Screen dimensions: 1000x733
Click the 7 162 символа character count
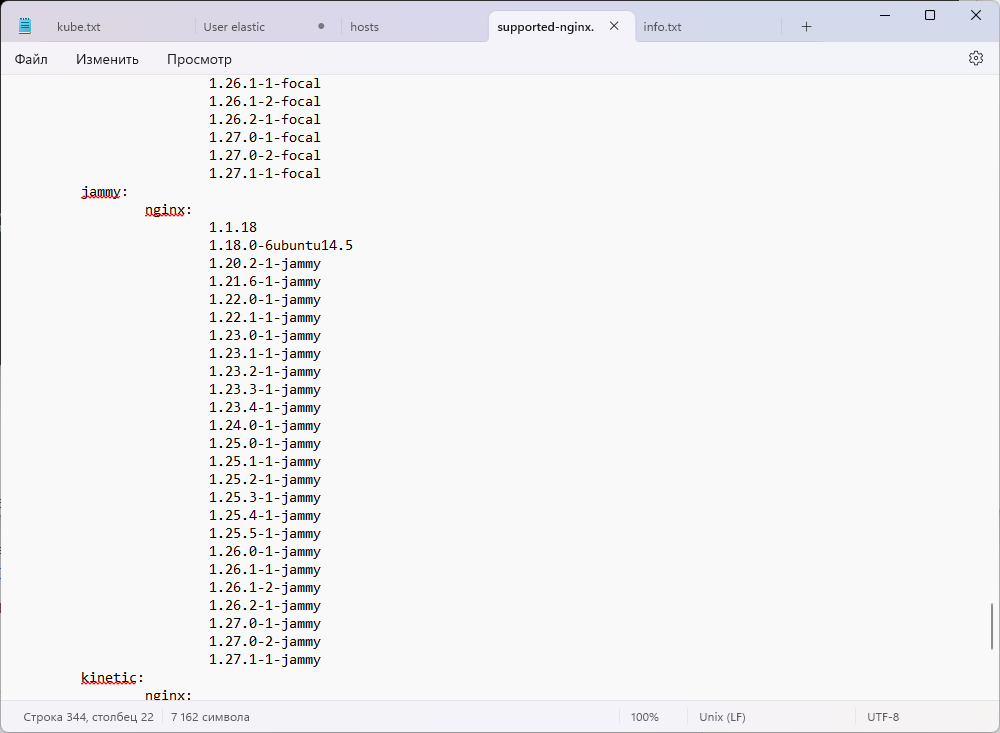210,717
